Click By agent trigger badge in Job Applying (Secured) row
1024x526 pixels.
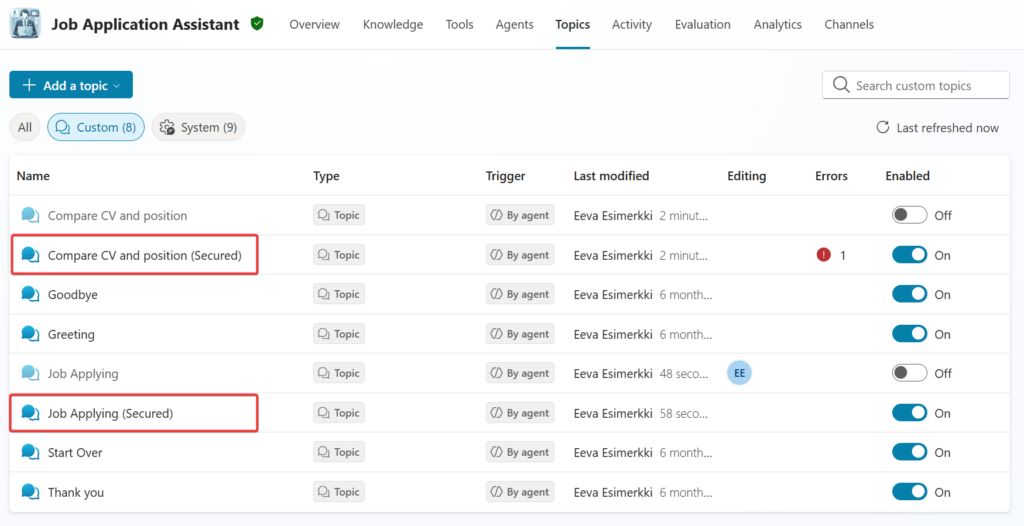click(x=520, y=413)
